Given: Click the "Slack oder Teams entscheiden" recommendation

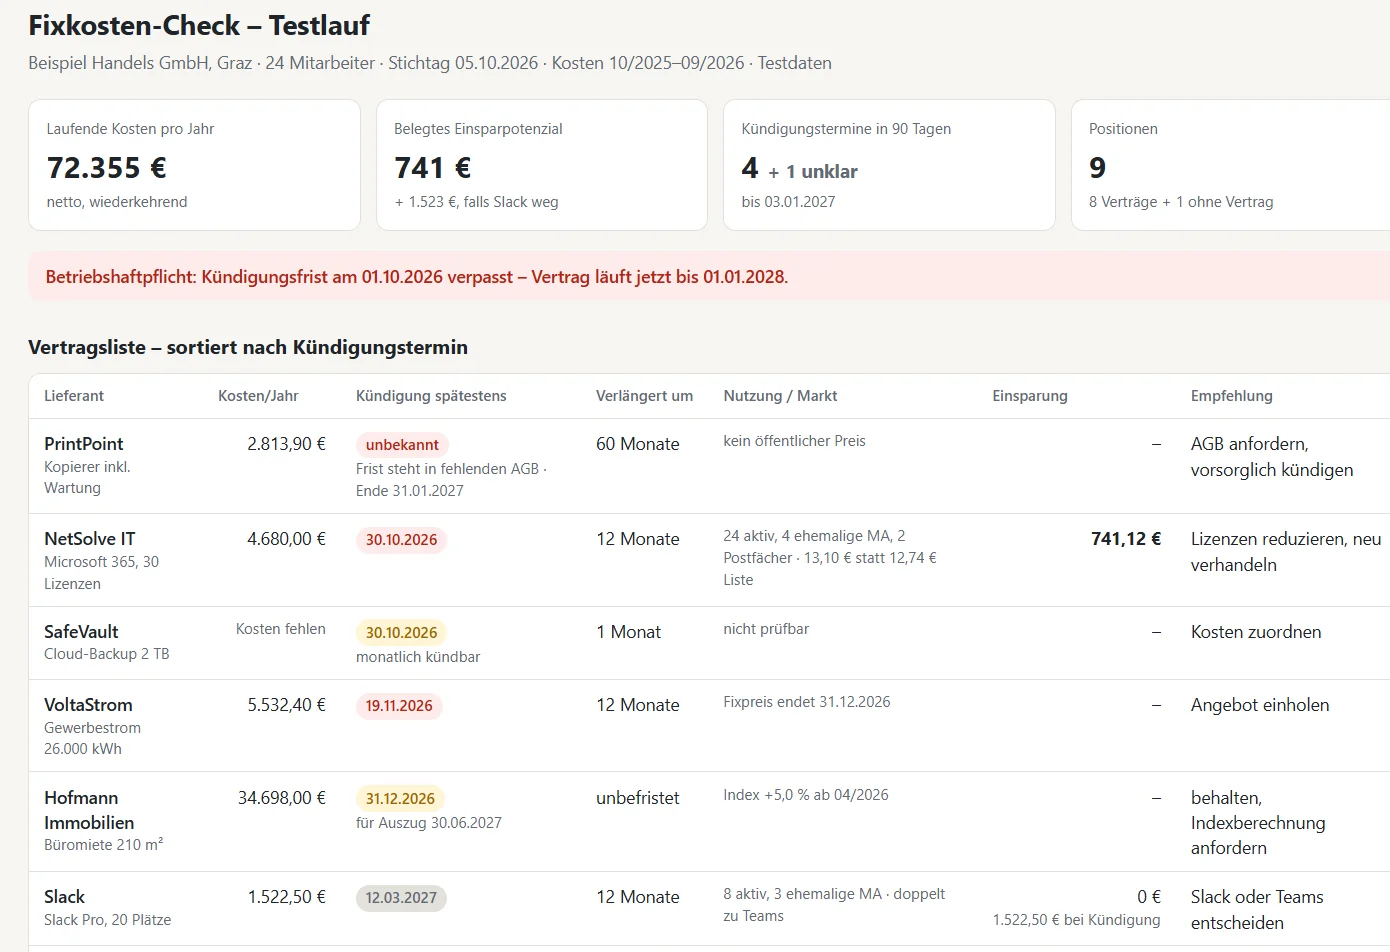Looking at the screenshot, I should 1257,910.
